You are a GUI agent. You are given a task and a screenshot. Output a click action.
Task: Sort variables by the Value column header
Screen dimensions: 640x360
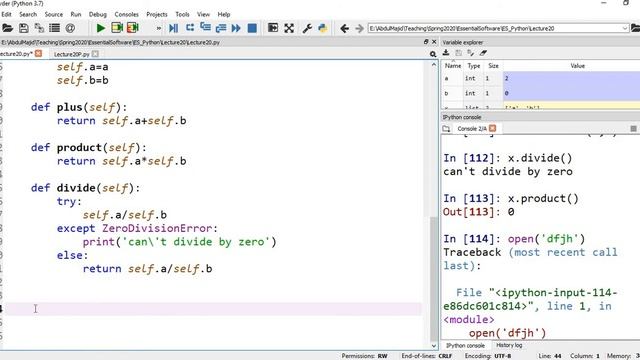(577, 66)
